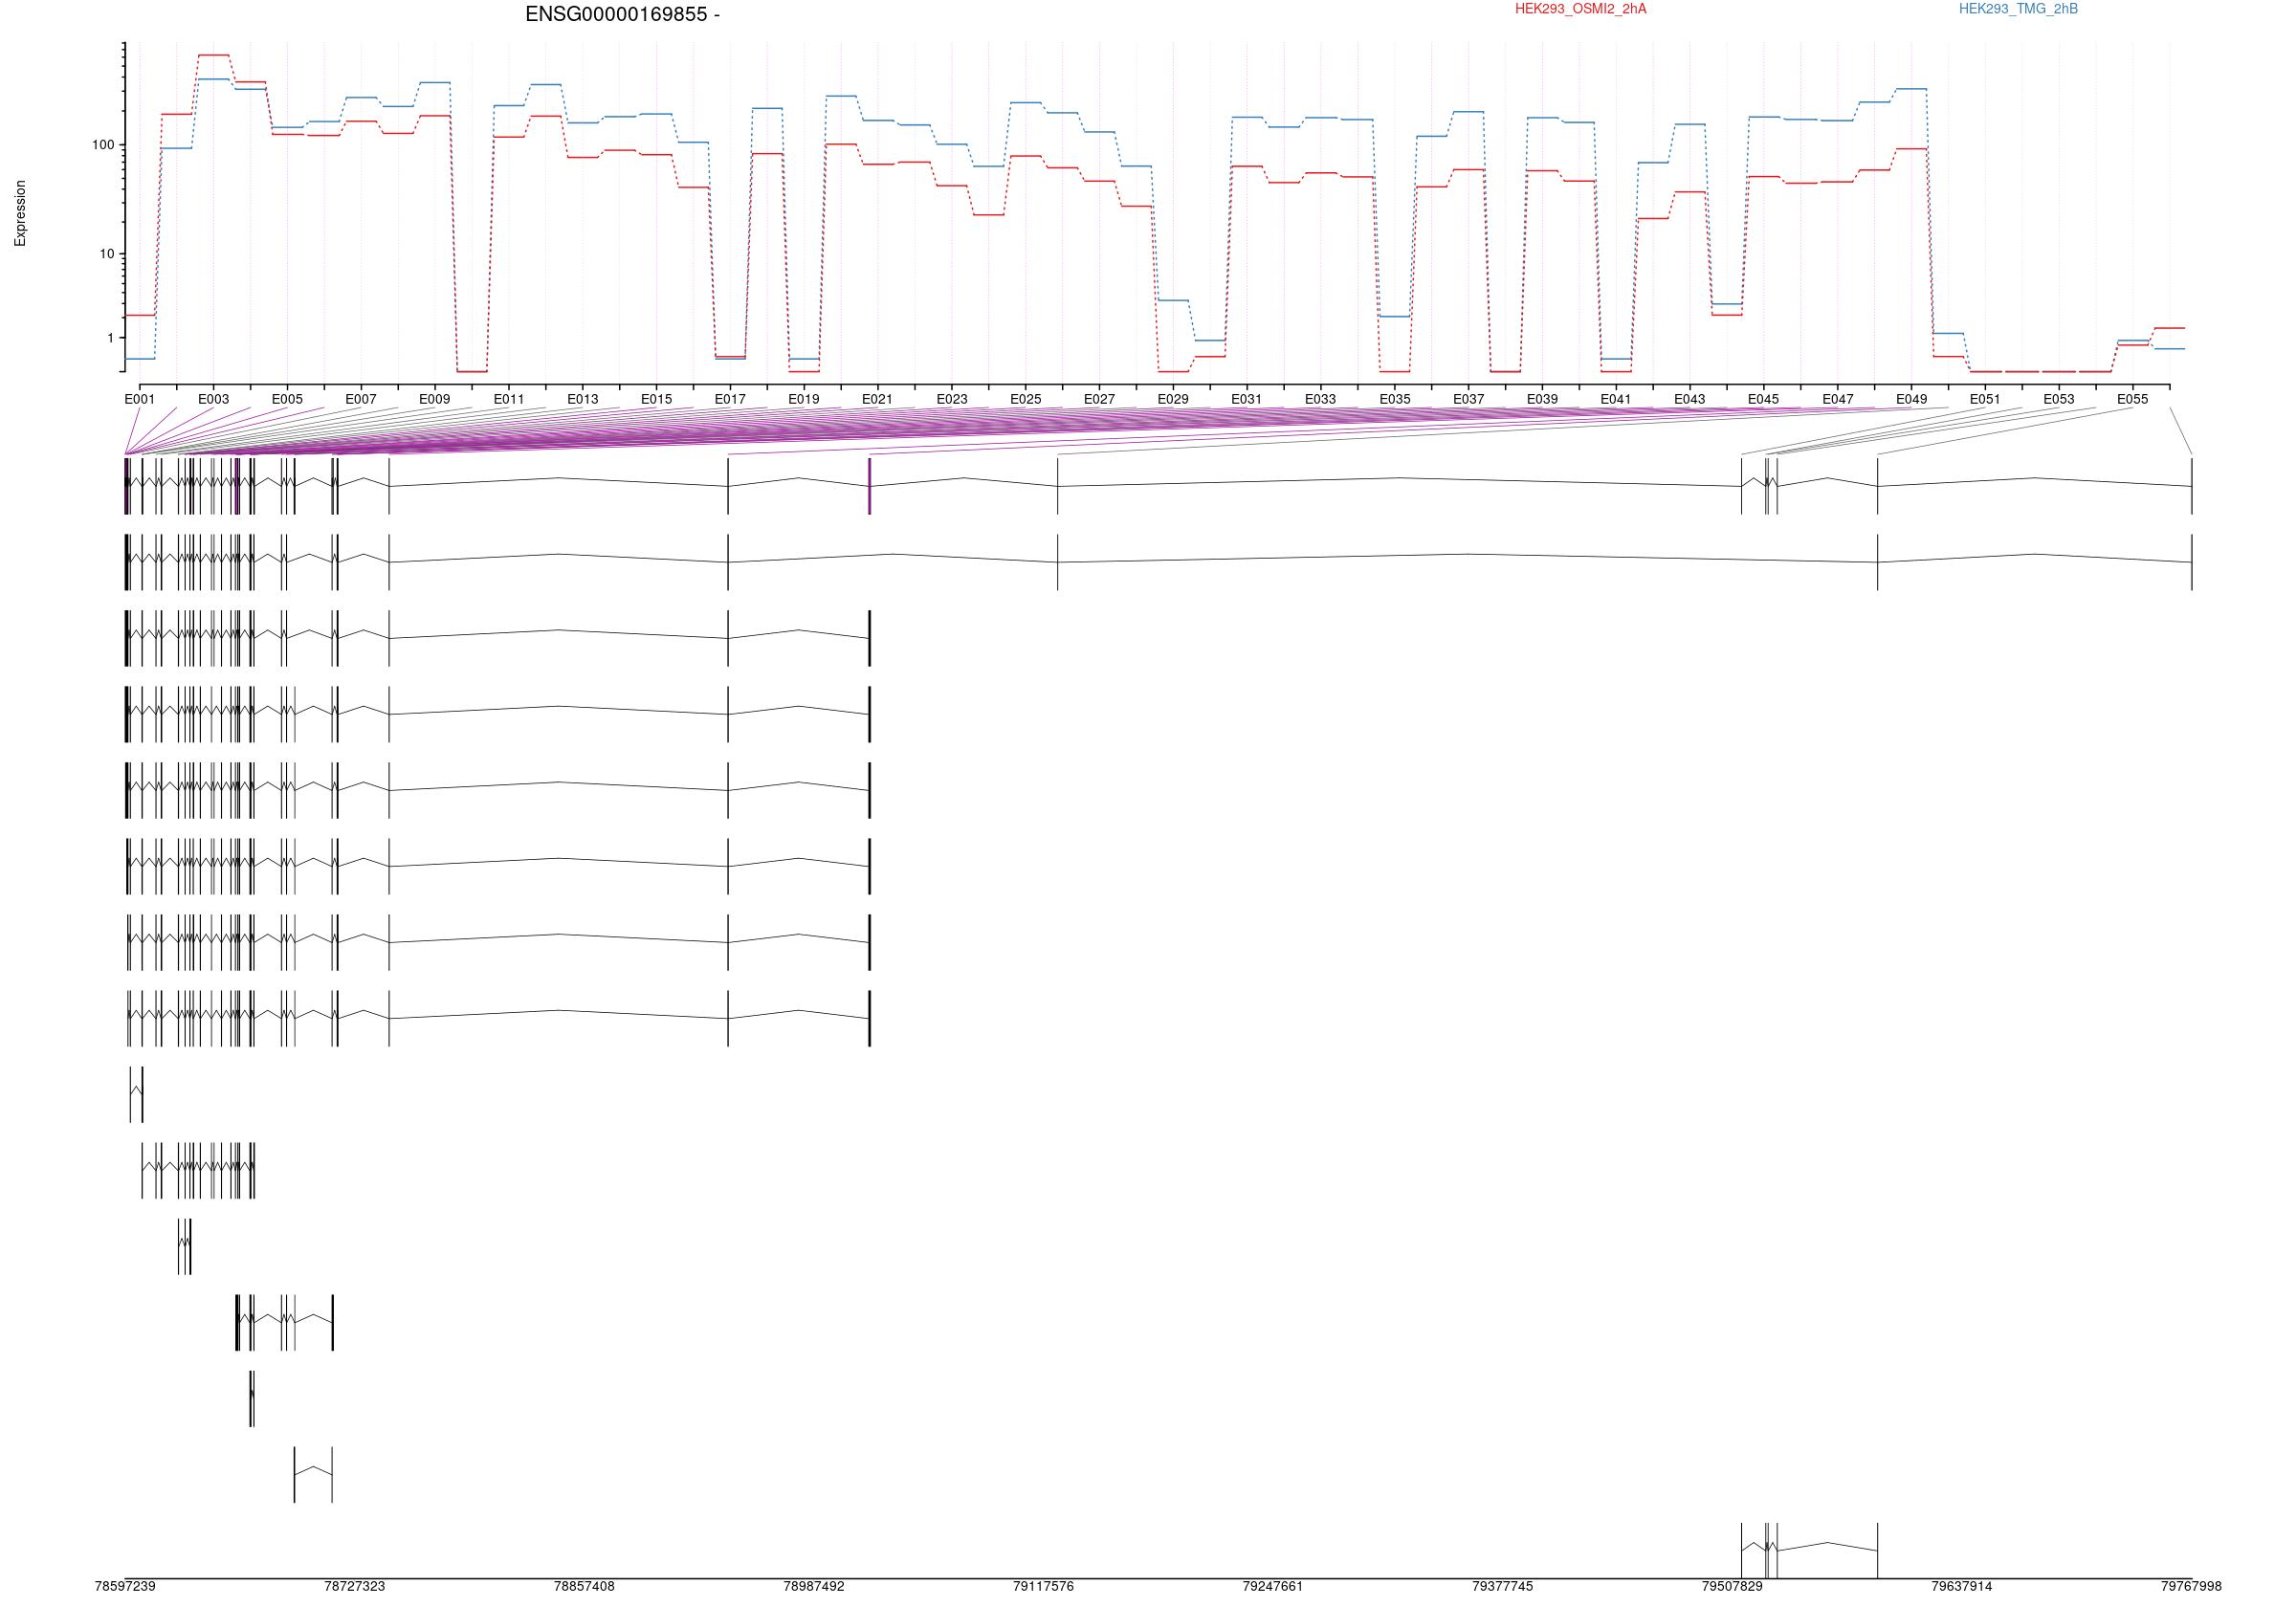Click the purple exon in the top transcript

tap(870, 486)
